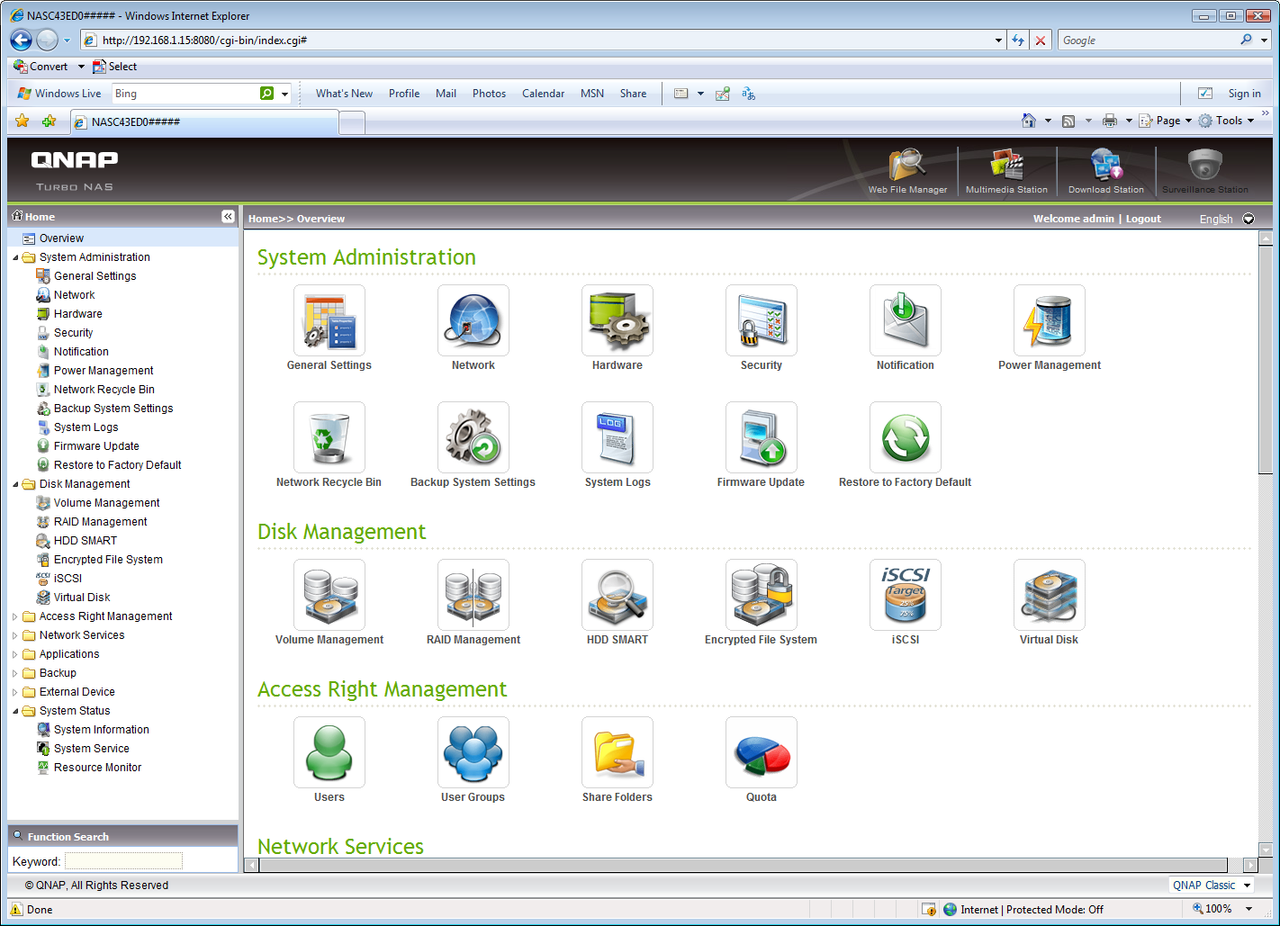Select System Information in the sidebar tree

pyautogui.click(x=101, y=730)
